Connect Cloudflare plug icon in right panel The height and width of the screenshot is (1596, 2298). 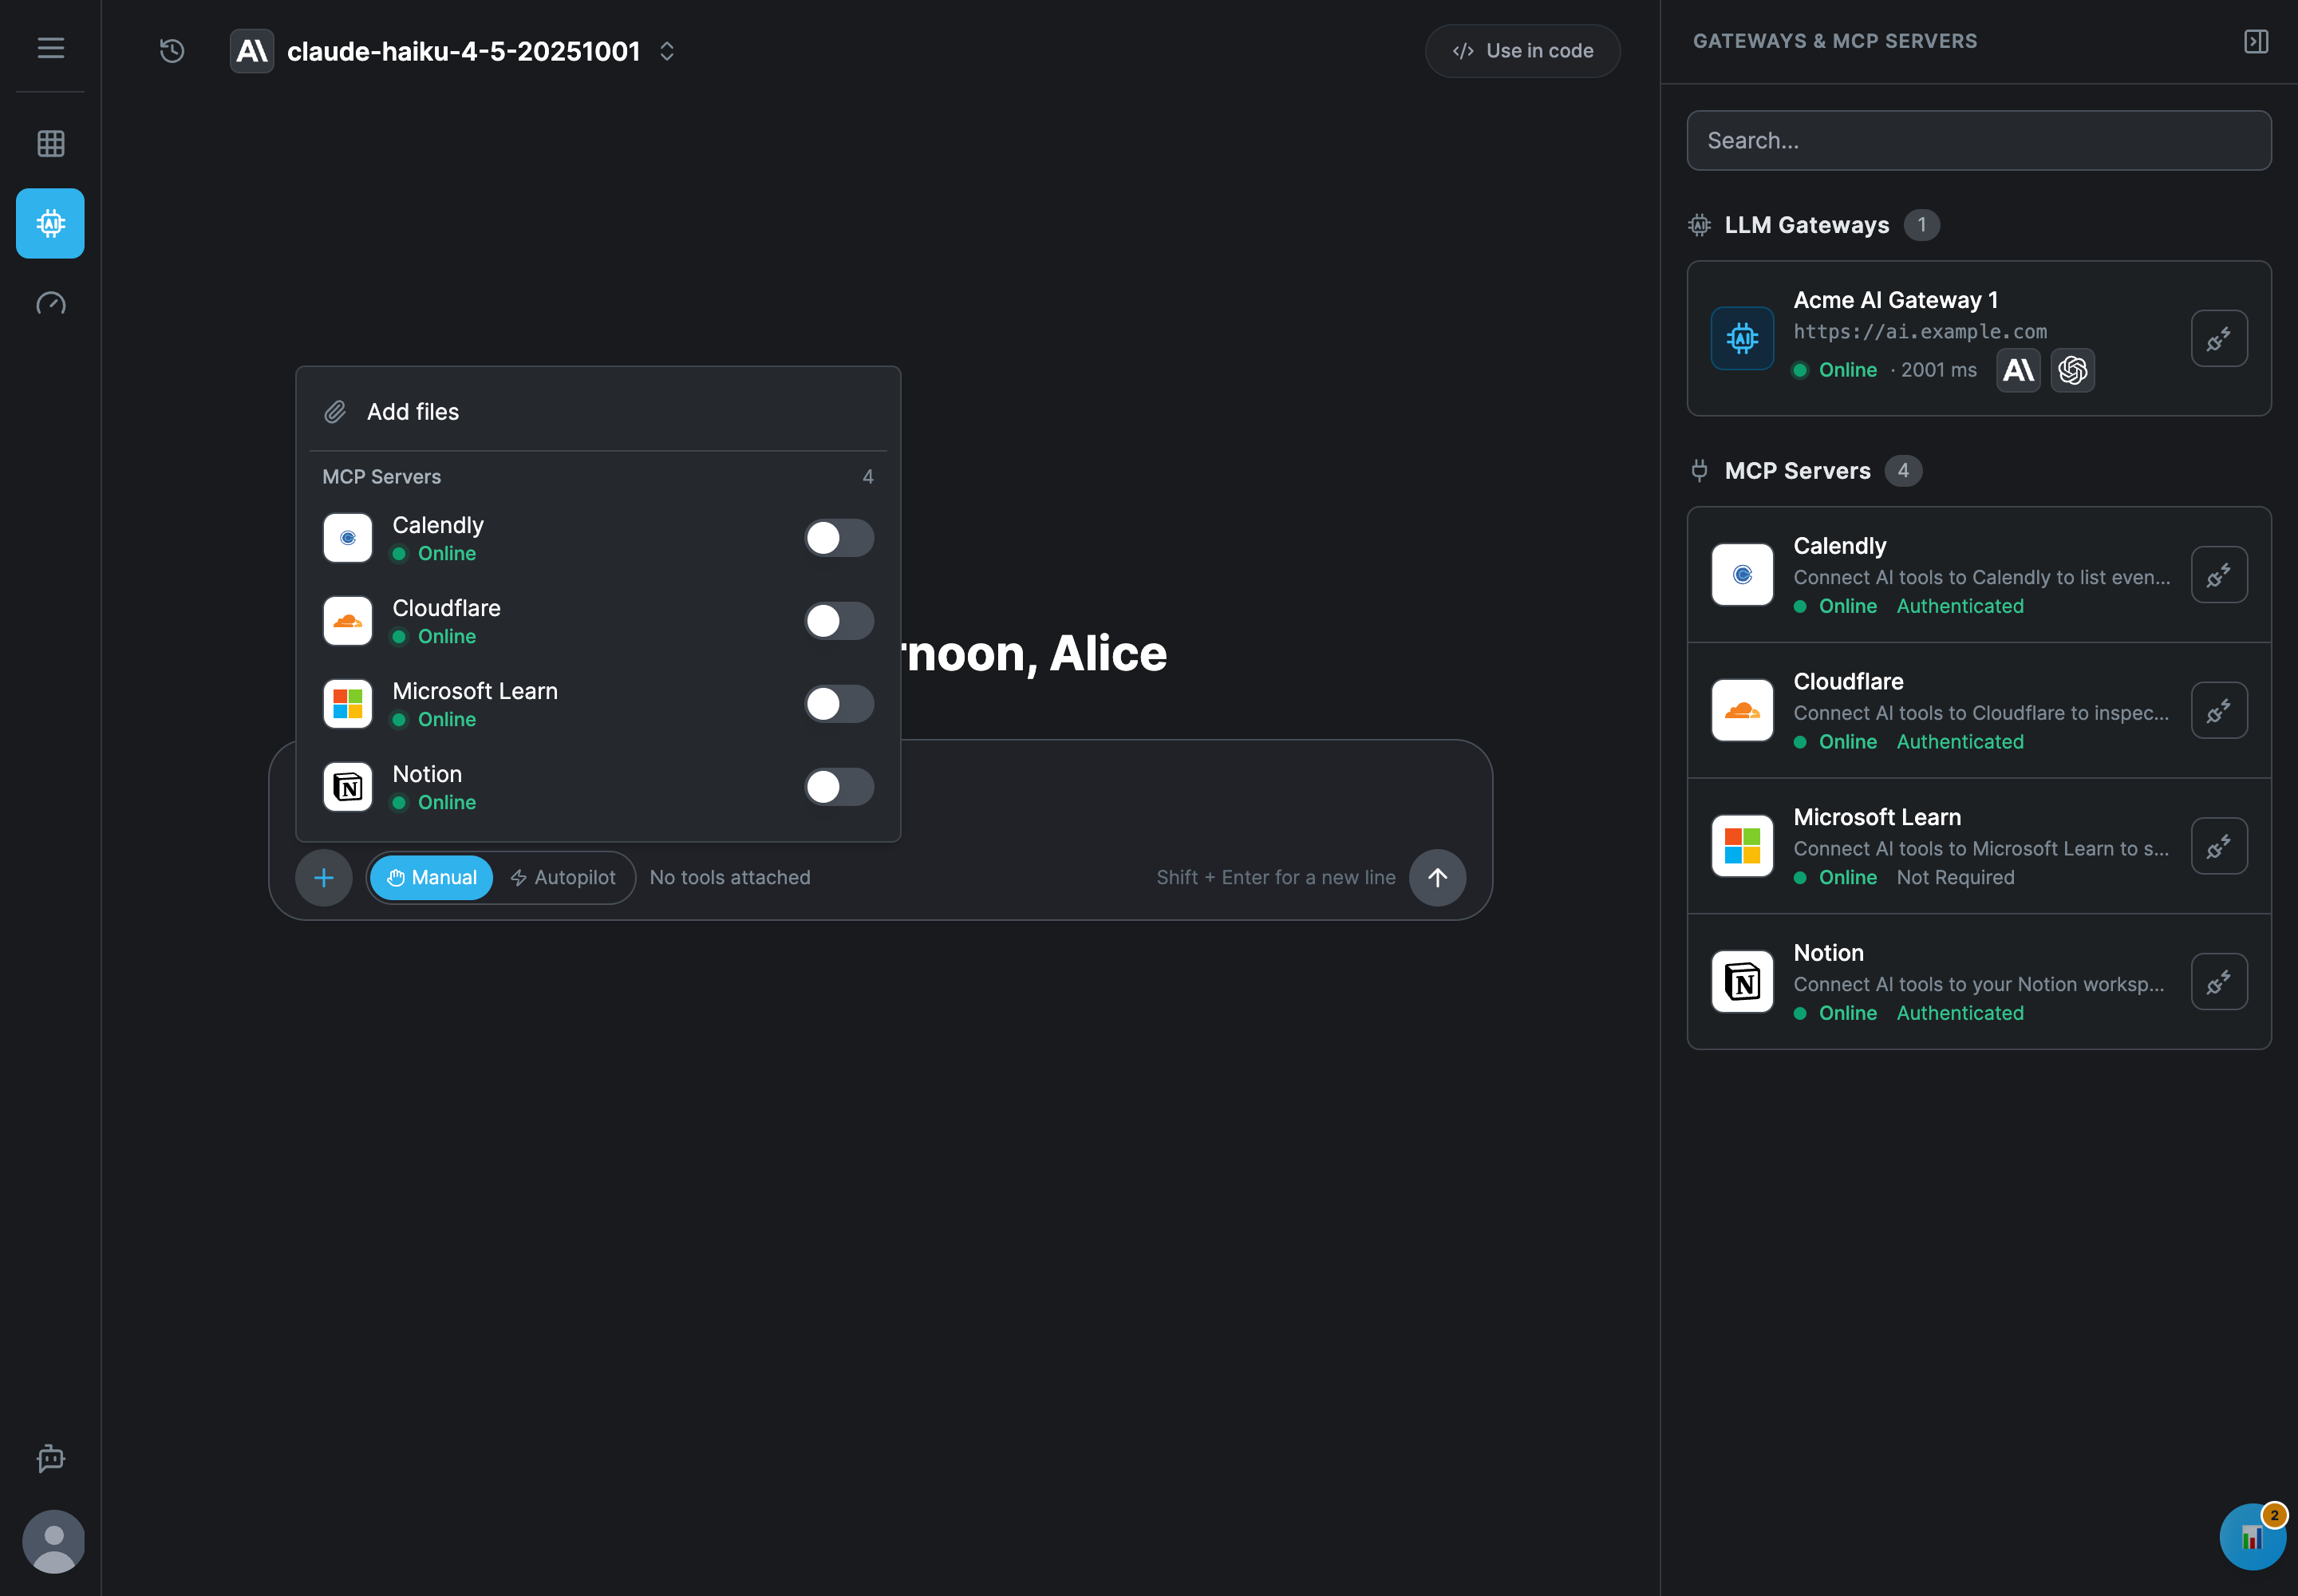pos(2219,710)
